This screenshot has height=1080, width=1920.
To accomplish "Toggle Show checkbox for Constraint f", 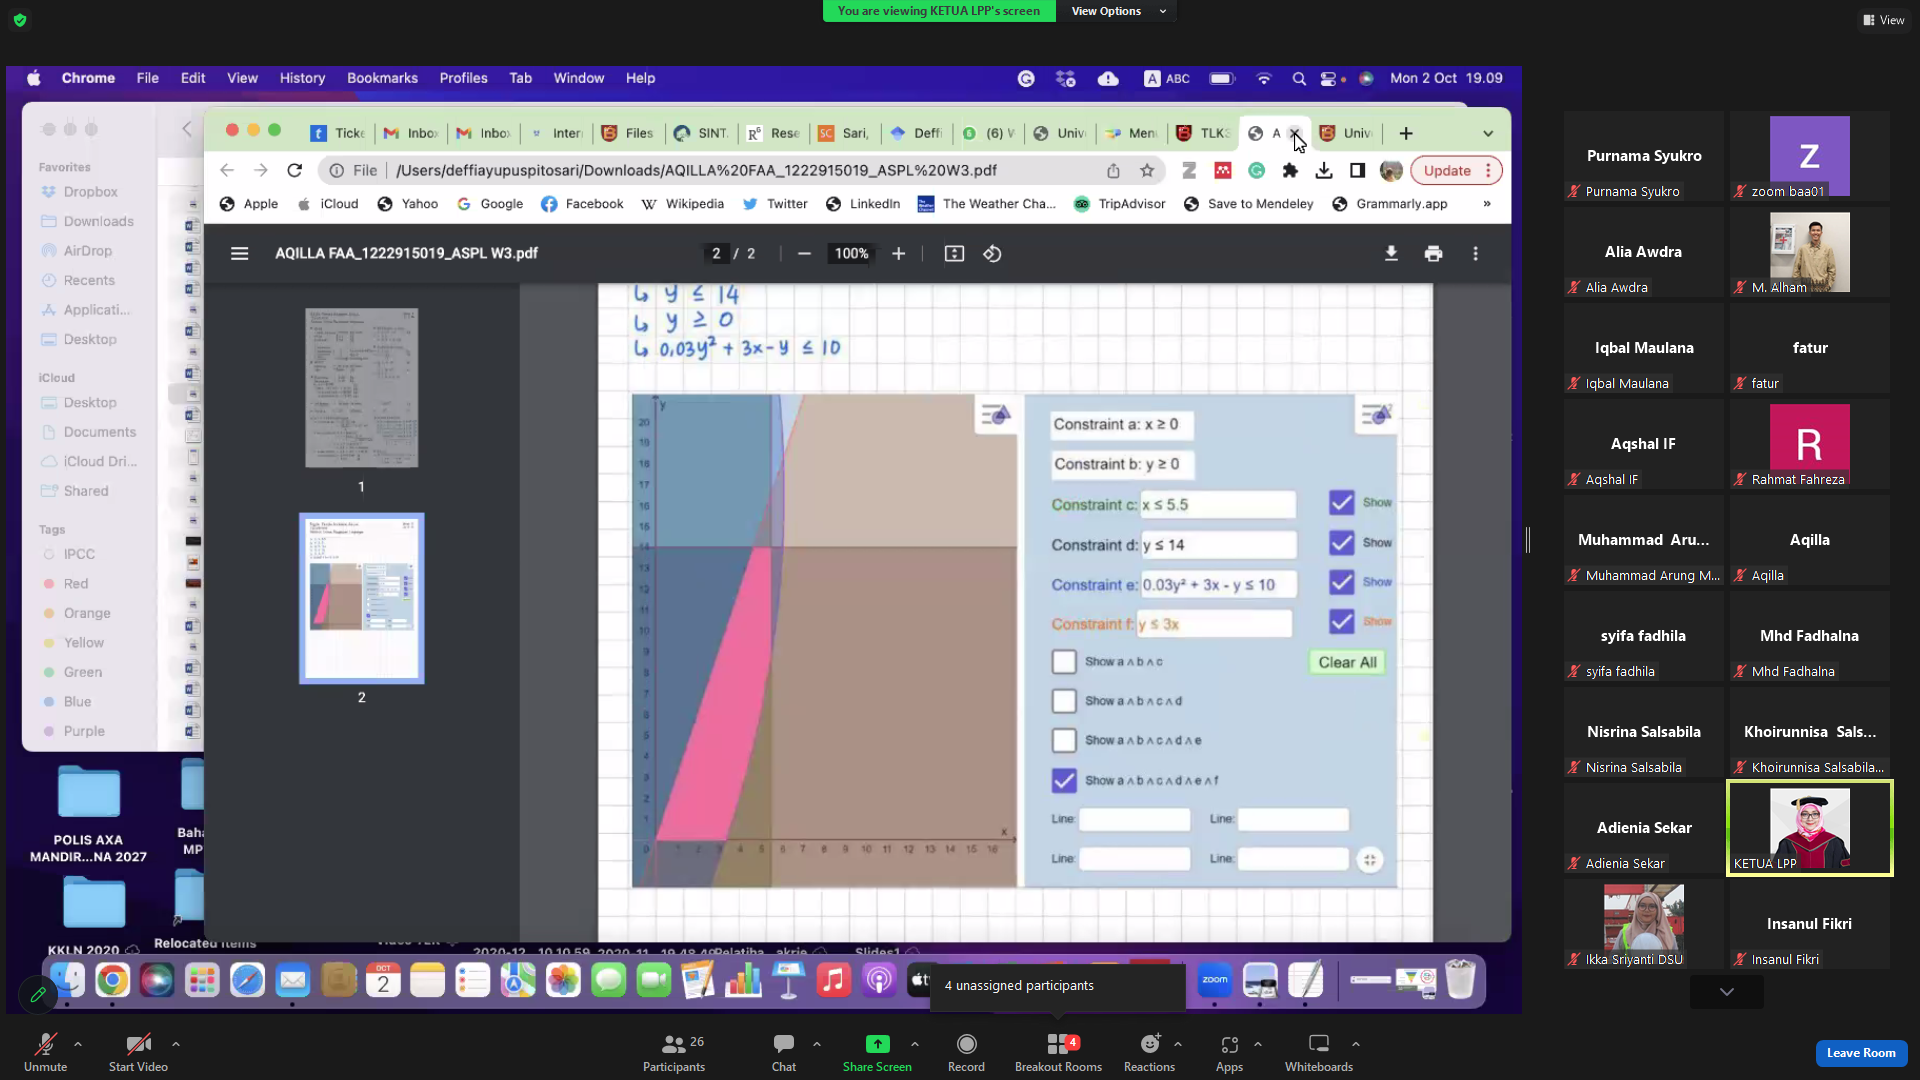I will coord(1341,622).
